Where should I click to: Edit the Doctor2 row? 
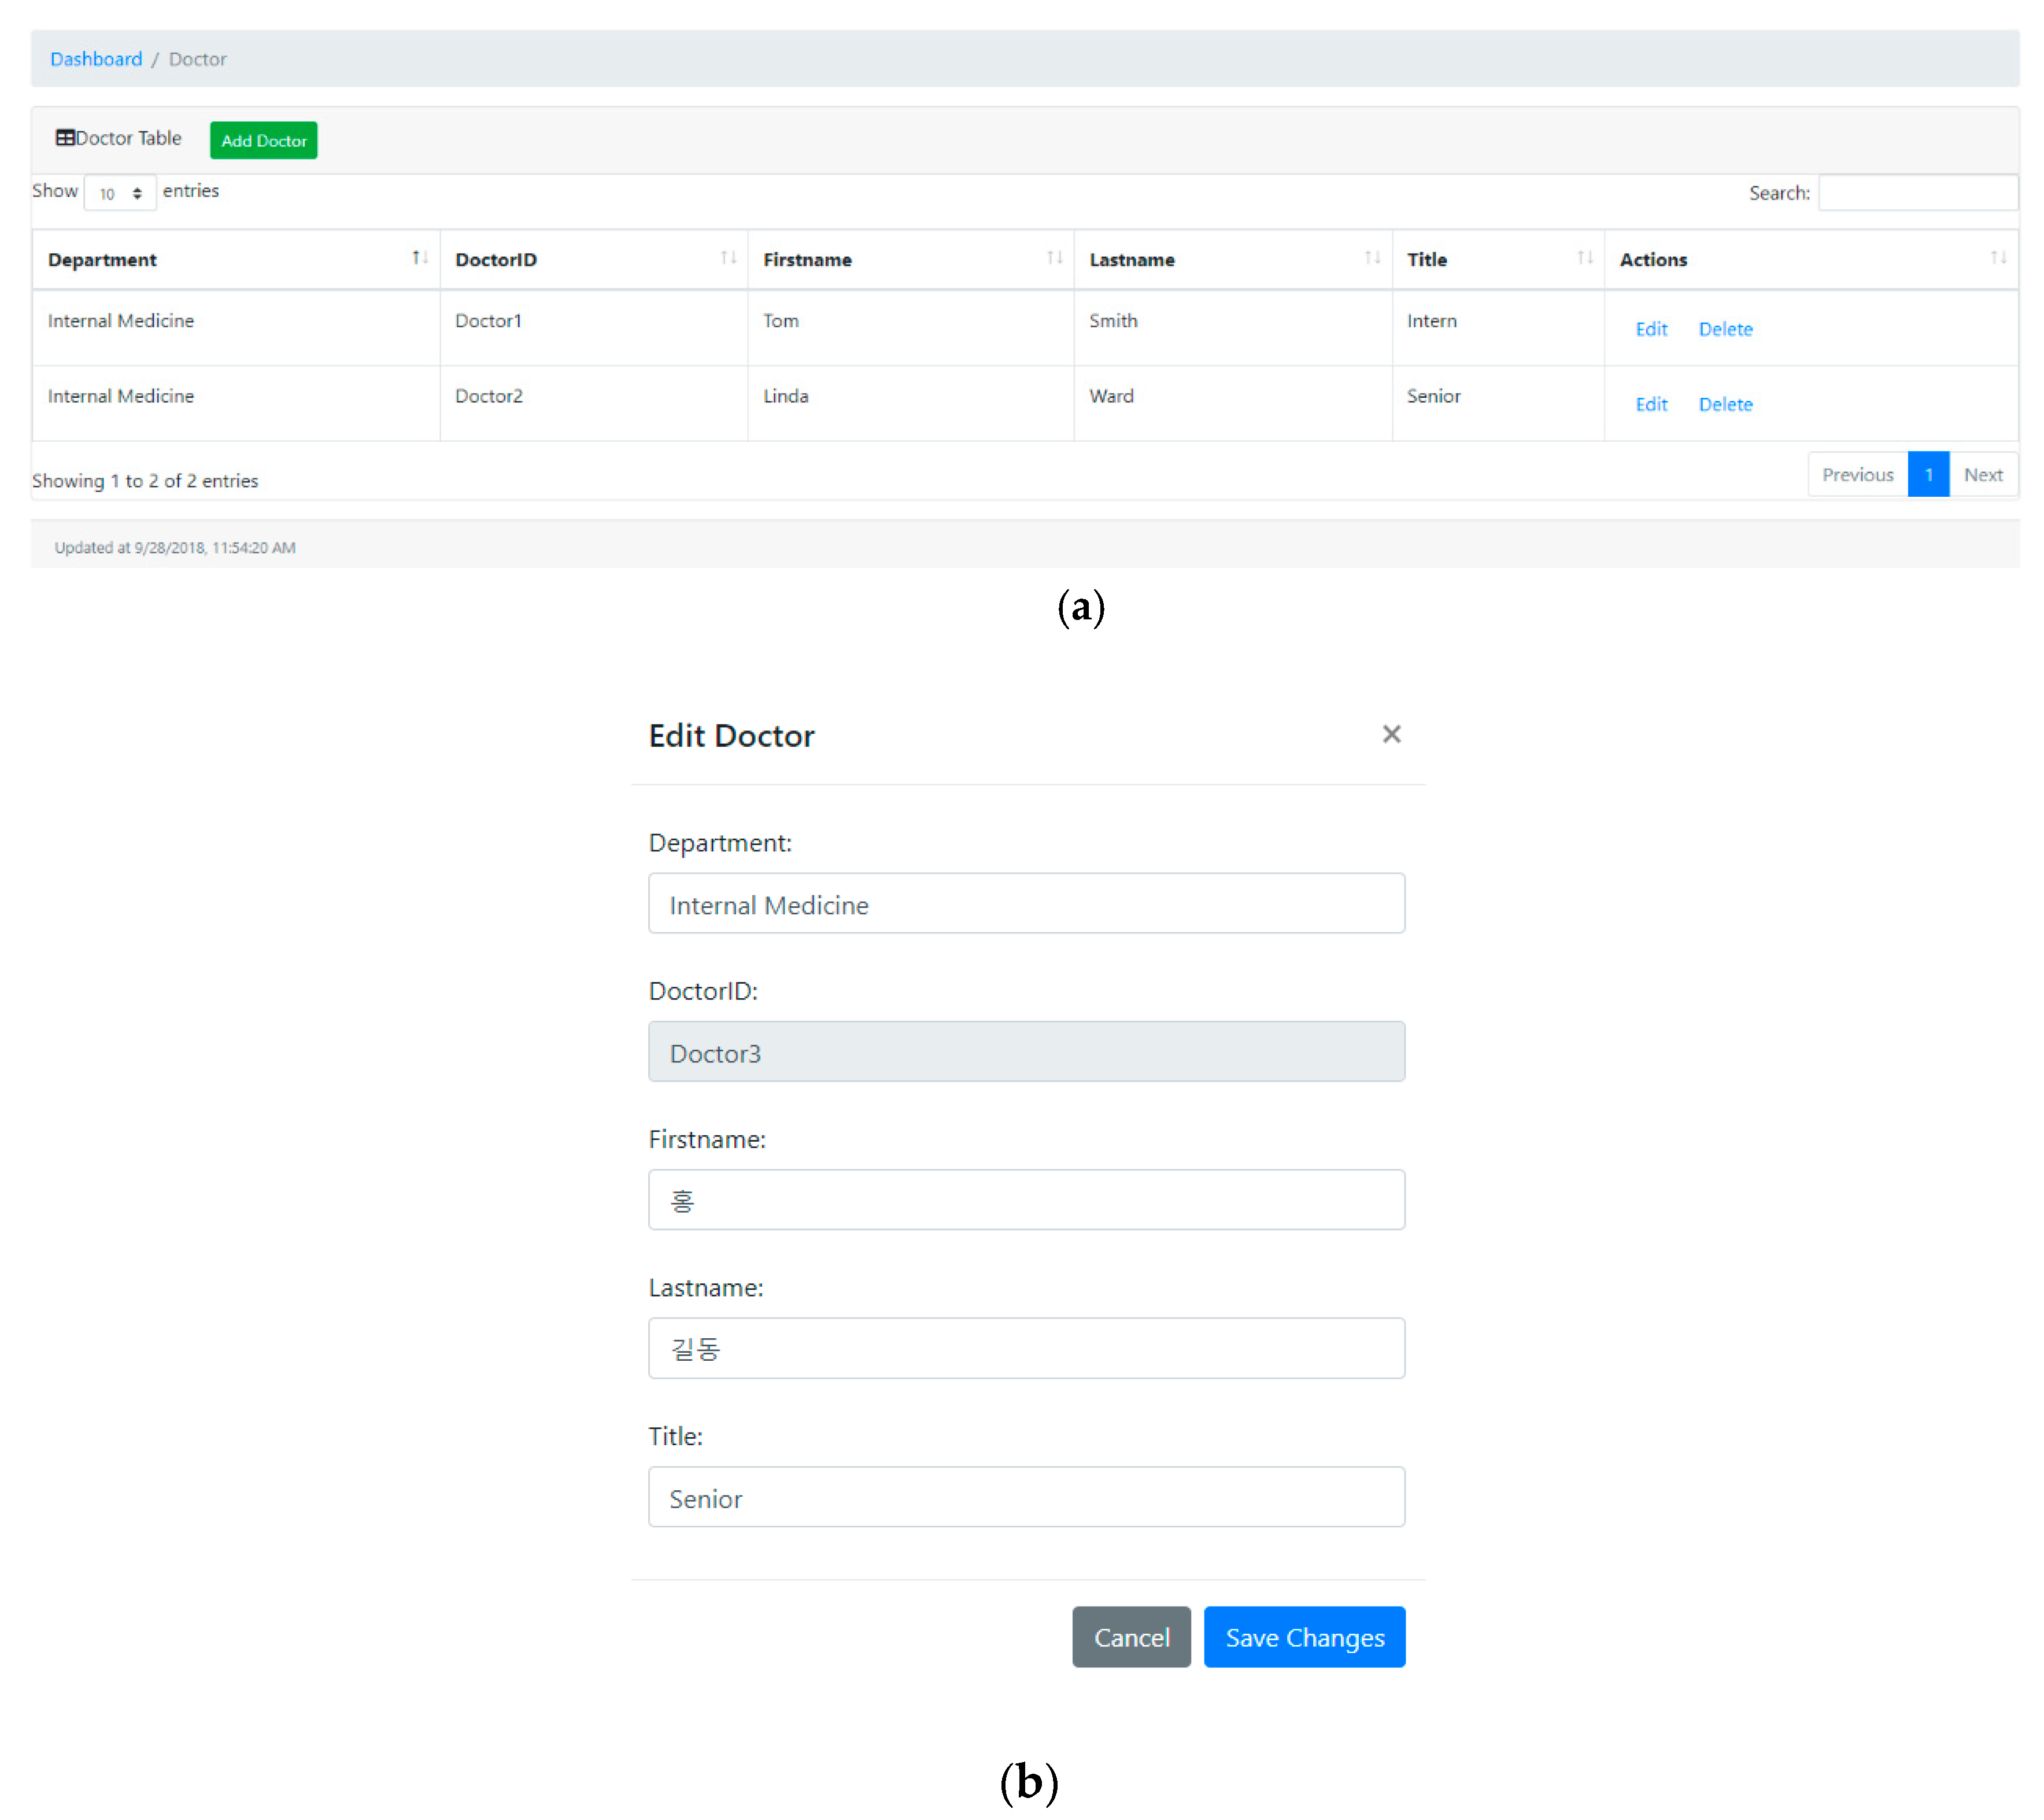[x=1651, y=404]
